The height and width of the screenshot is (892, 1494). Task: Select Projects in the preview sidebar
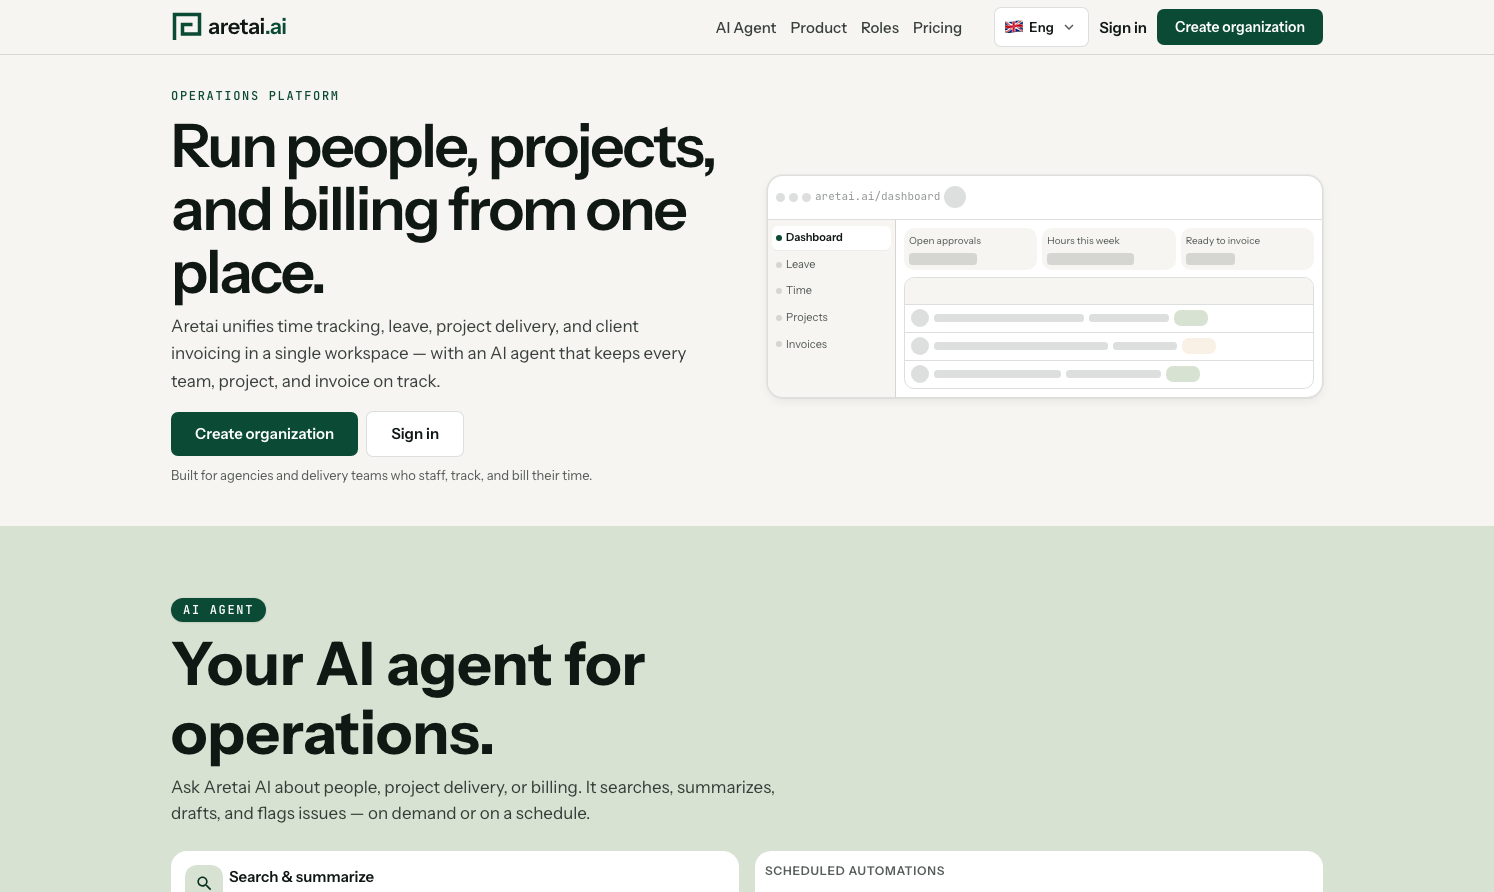point(831,317)
